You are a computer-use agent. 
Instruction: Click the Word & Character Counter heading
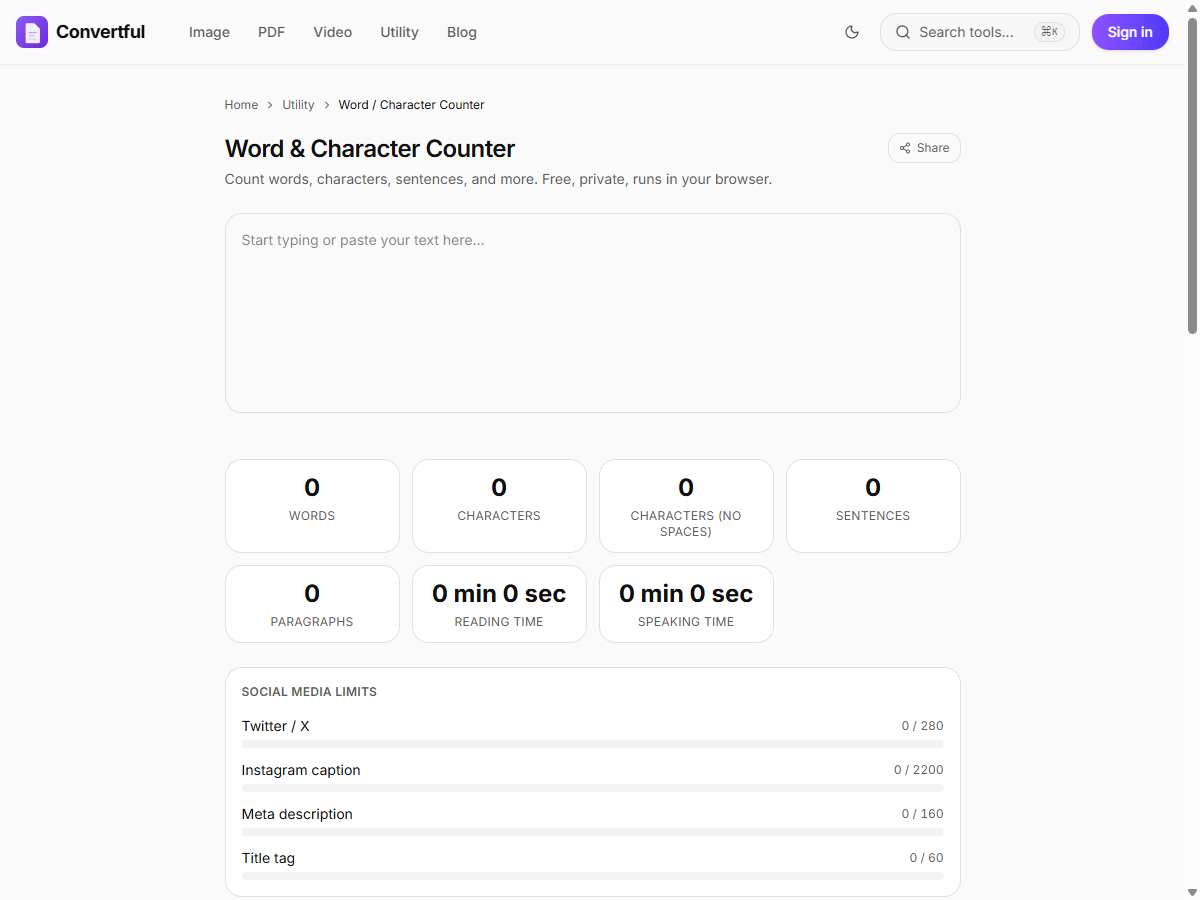(x=370, y=149)
